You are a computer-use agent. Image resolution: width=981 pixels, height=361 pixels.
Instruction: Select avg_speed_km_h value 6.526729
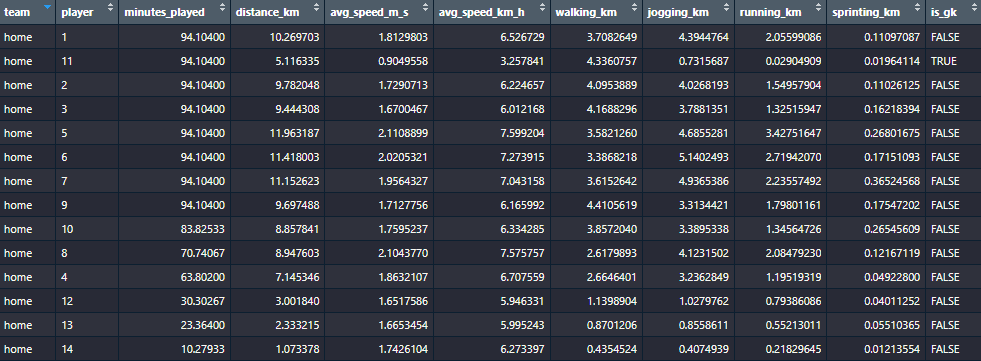click(522, 37)
